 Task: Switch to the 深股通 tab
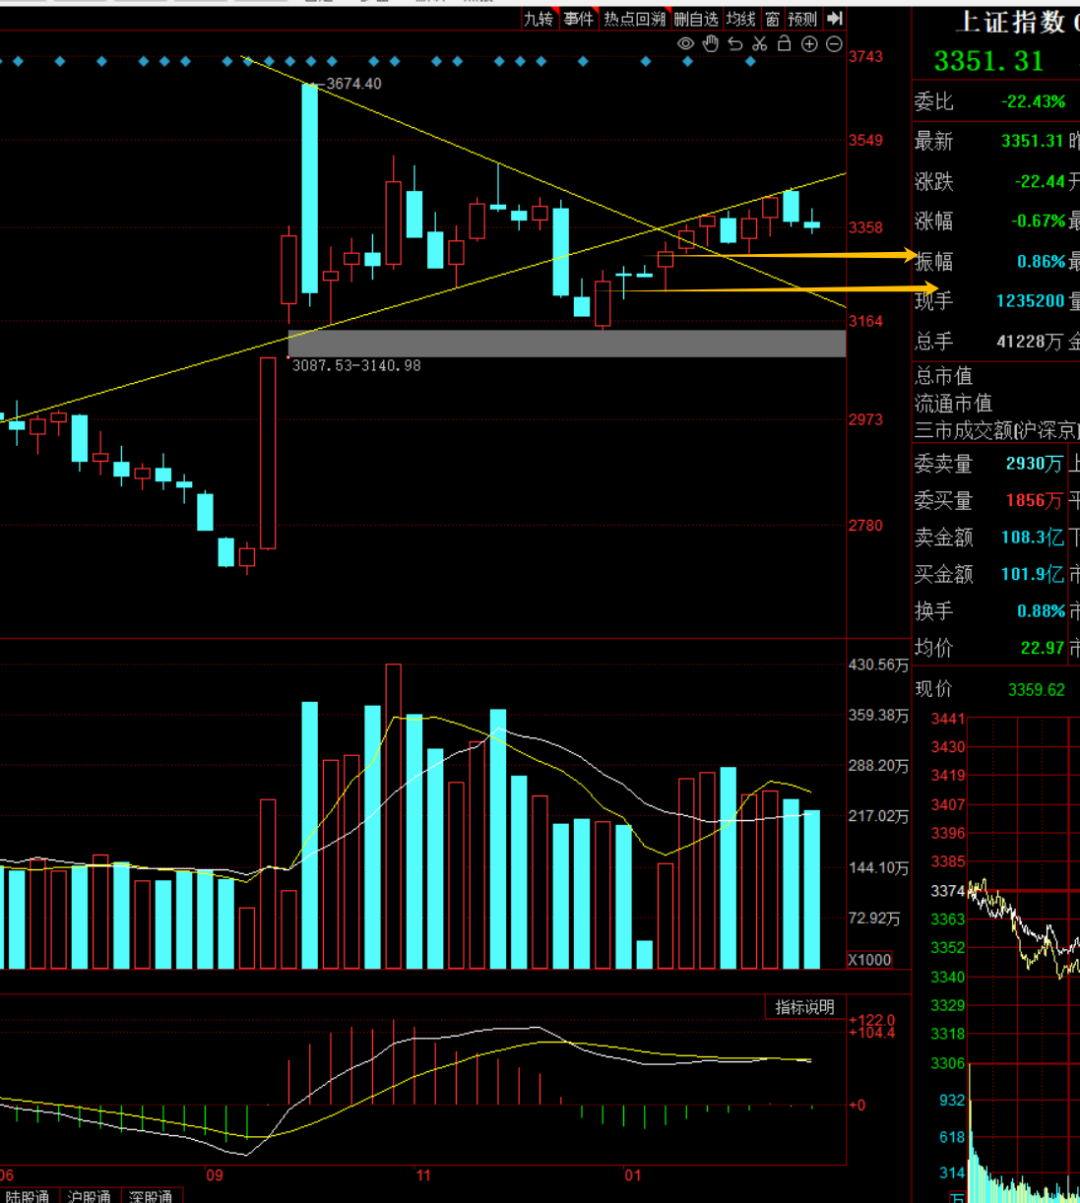pos(150,1196)
